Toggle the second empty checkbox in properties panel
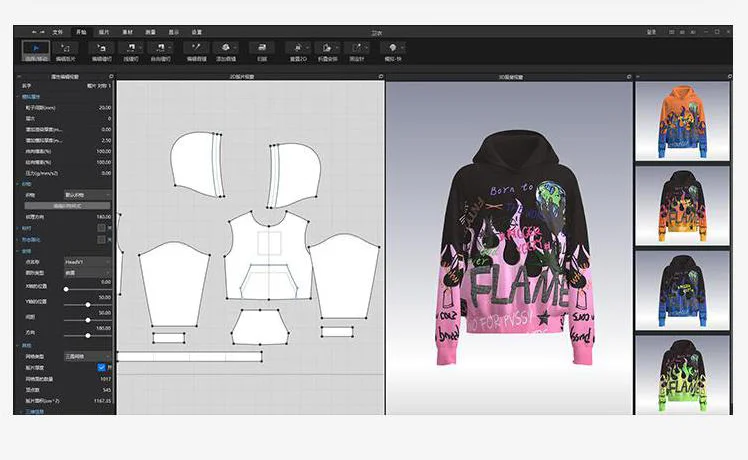The width and height of the screenshot is (748, 460). 101,240
